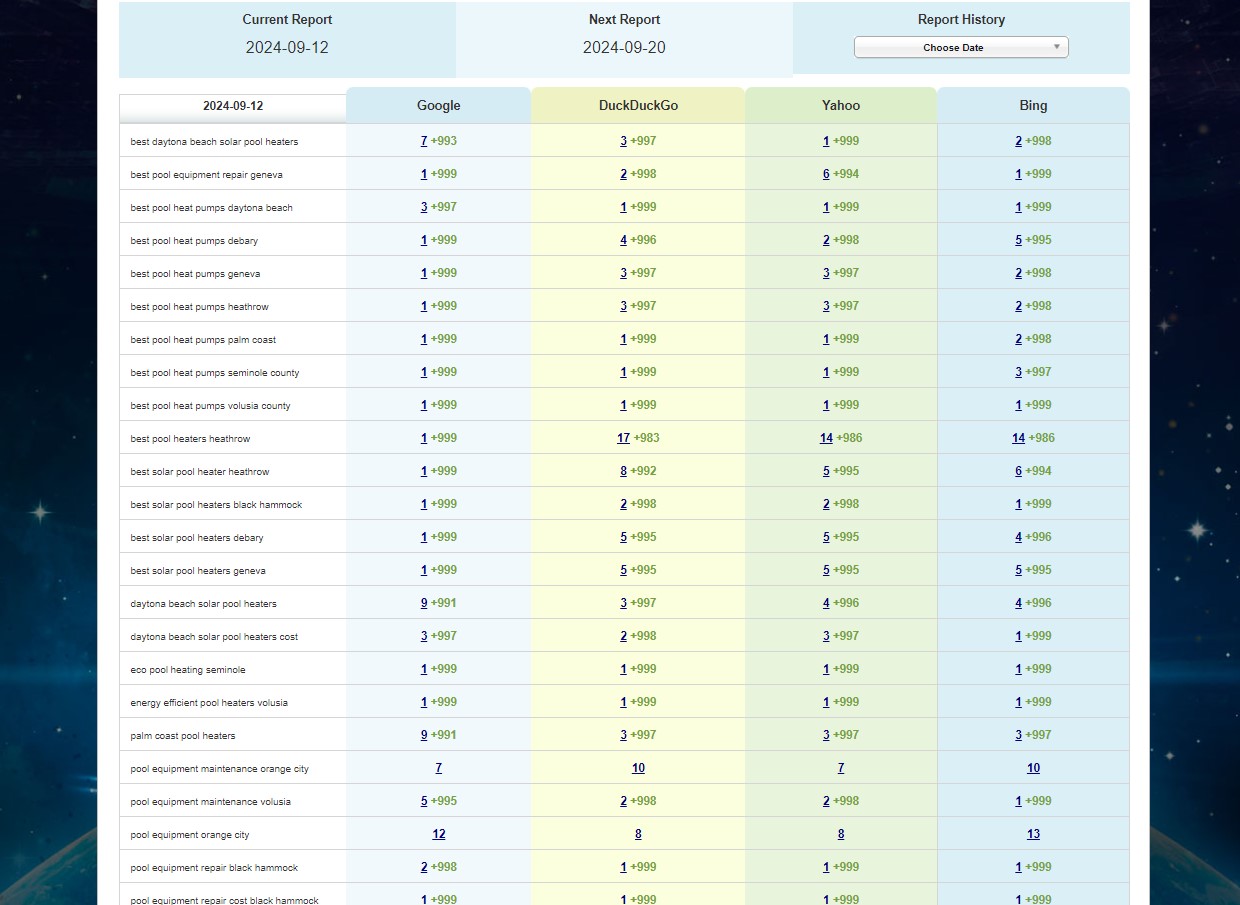
Task: Open DuckDuckGo rank 17 for best pool heaters heathrow
Action: pyautogui.click(x=623, y=438)
